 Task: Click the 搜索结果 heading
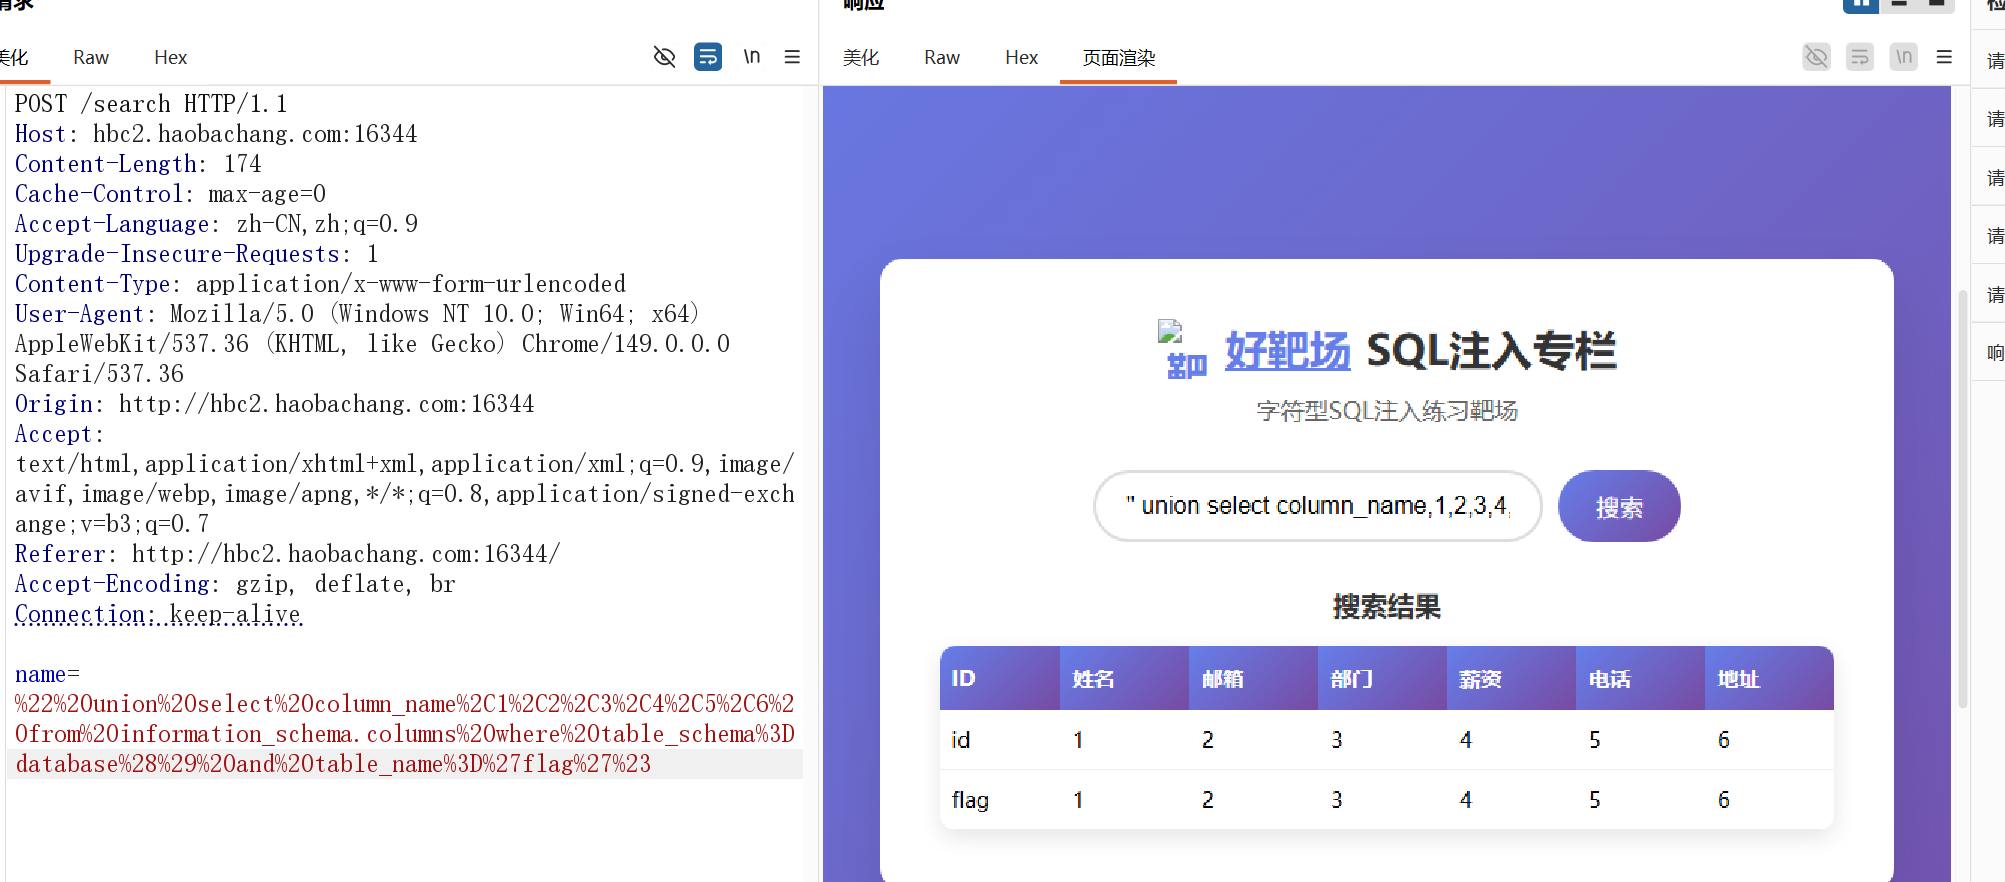tap(1386, 606)
